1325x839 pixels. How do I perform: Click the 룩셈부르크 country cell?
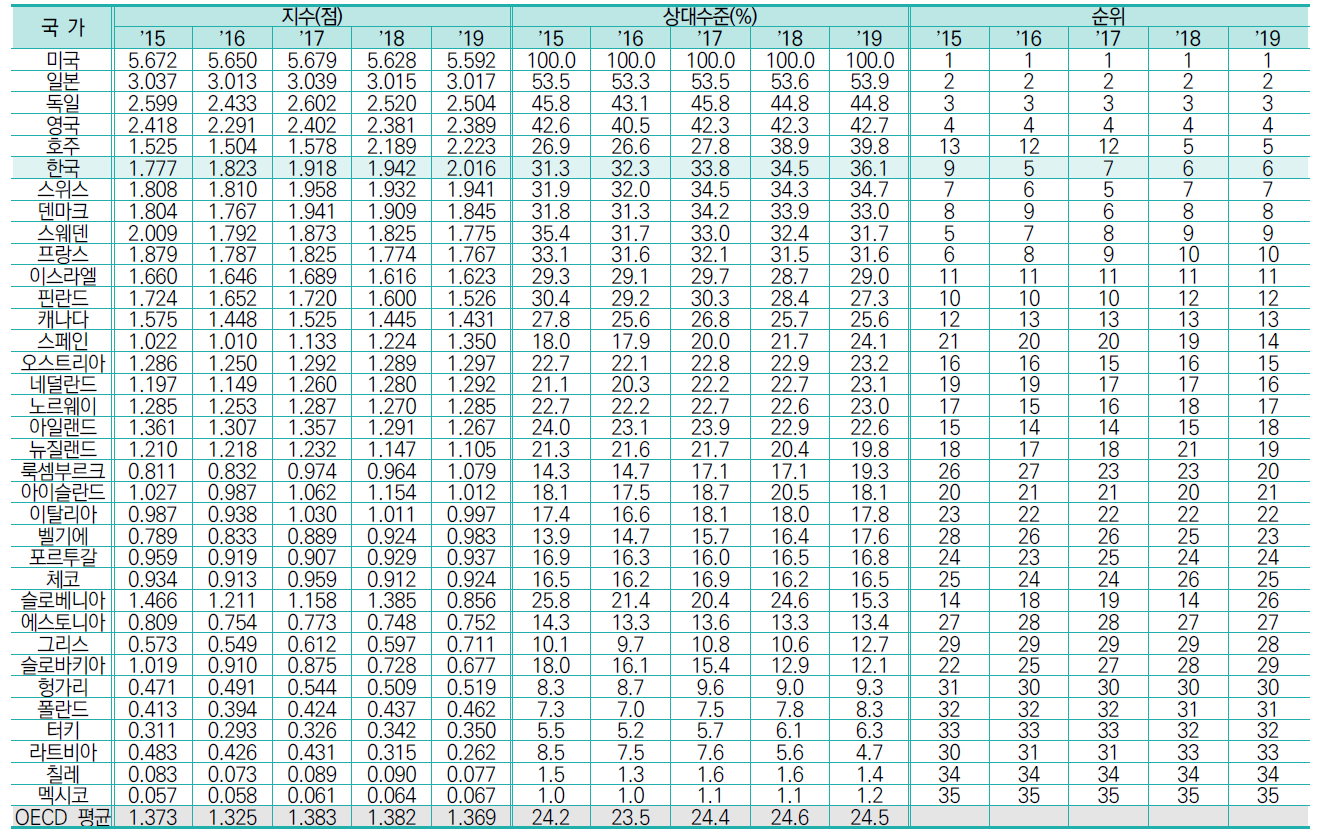click(x=62, y=471)
